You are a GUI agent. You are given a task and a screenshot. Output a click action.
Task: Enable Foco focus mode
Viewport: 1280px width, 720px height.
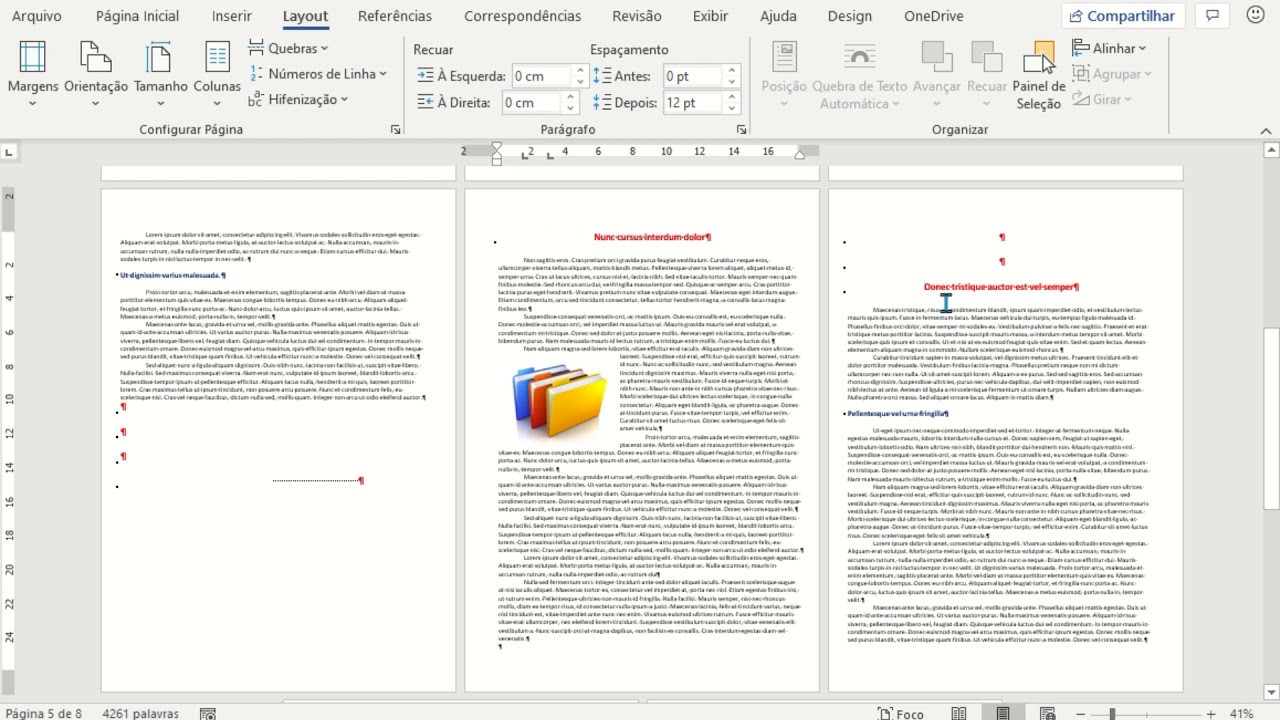[901, 713]
